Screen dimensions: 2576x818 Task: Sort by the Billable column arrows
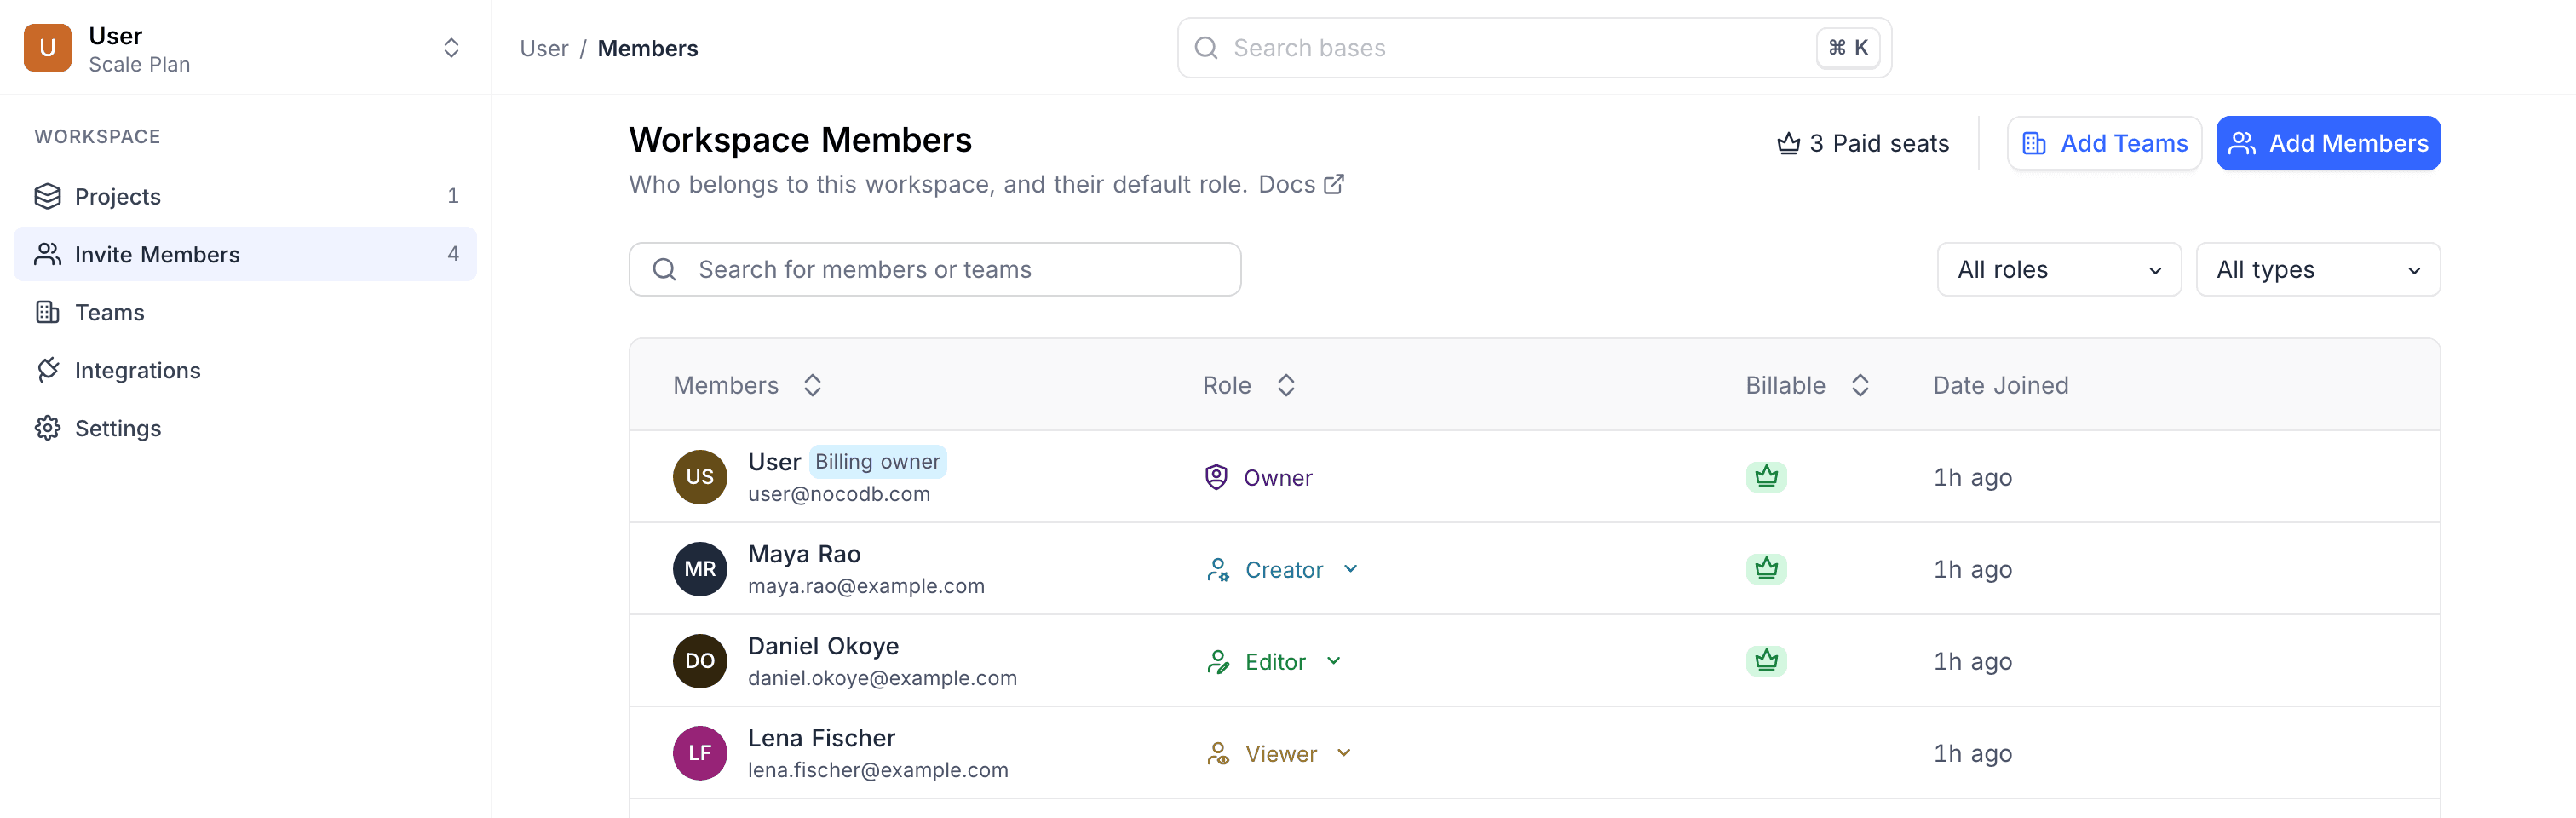tap(1860, 385)
